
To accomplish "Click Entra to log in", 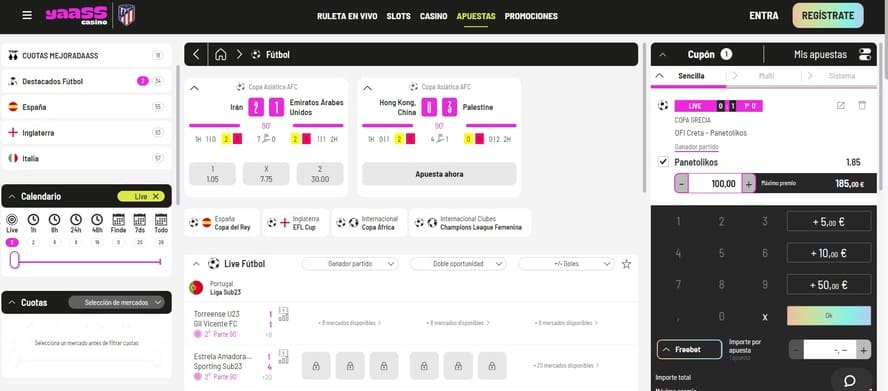I will click(x=763, y=16).
